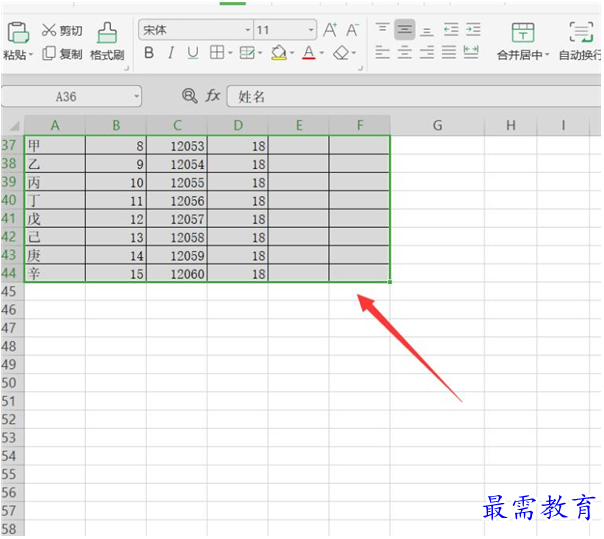
Task: Open the clipboard group dialog launcher
Action: tap(126, 68)
